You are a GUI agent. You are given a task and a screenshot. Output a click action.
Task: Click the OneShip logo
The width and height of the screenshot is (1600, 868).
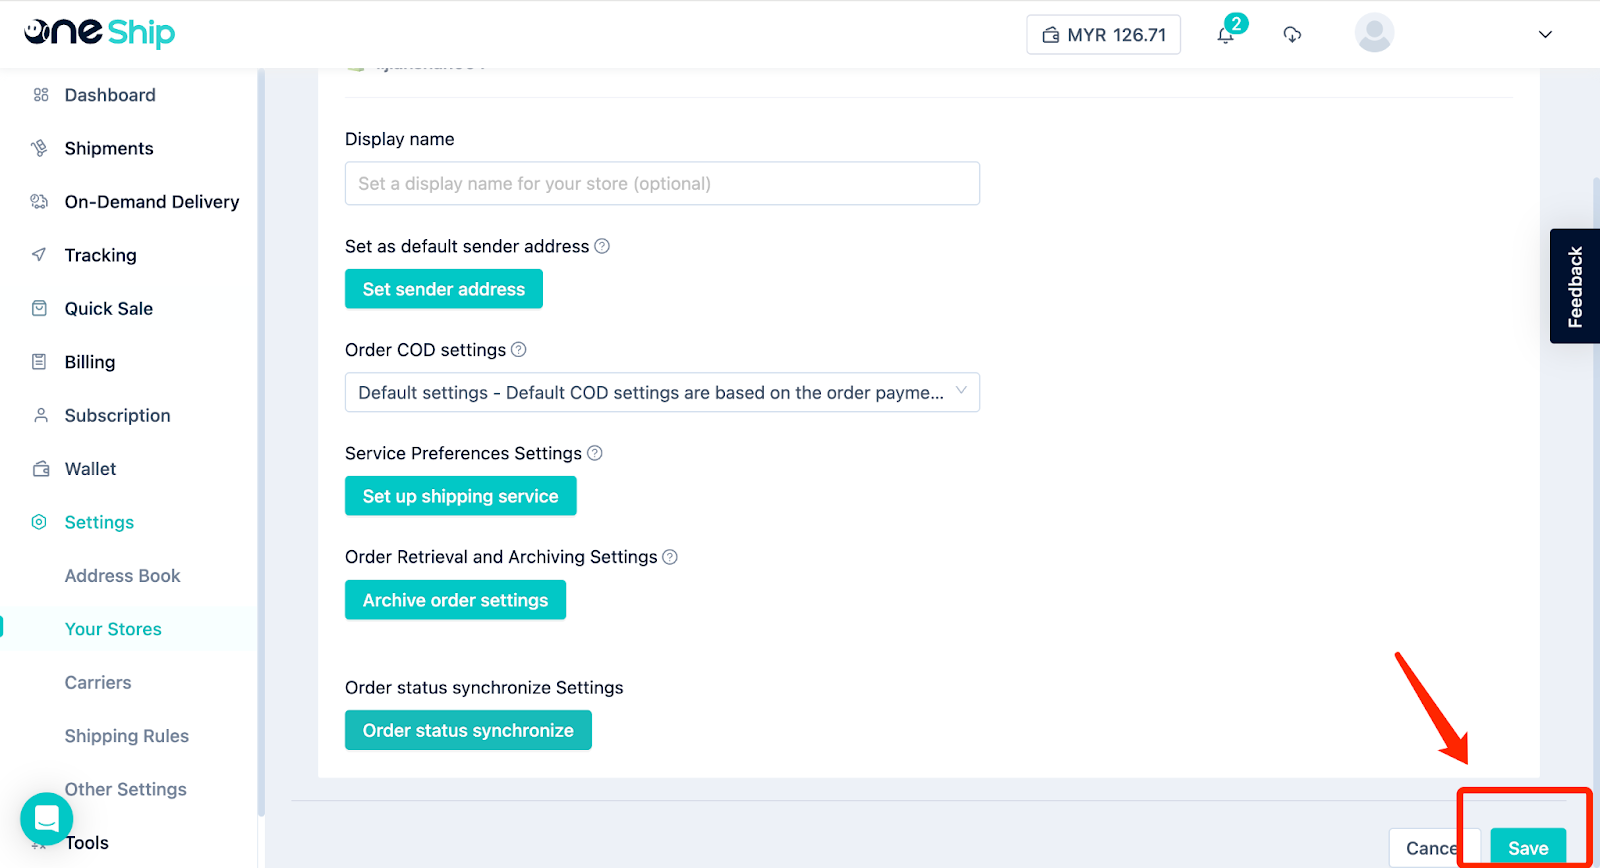[99, 33]
